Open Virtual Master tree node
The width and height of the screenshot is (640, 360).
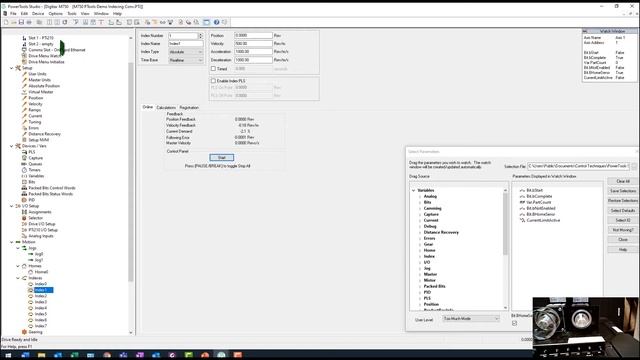[41, 92]
